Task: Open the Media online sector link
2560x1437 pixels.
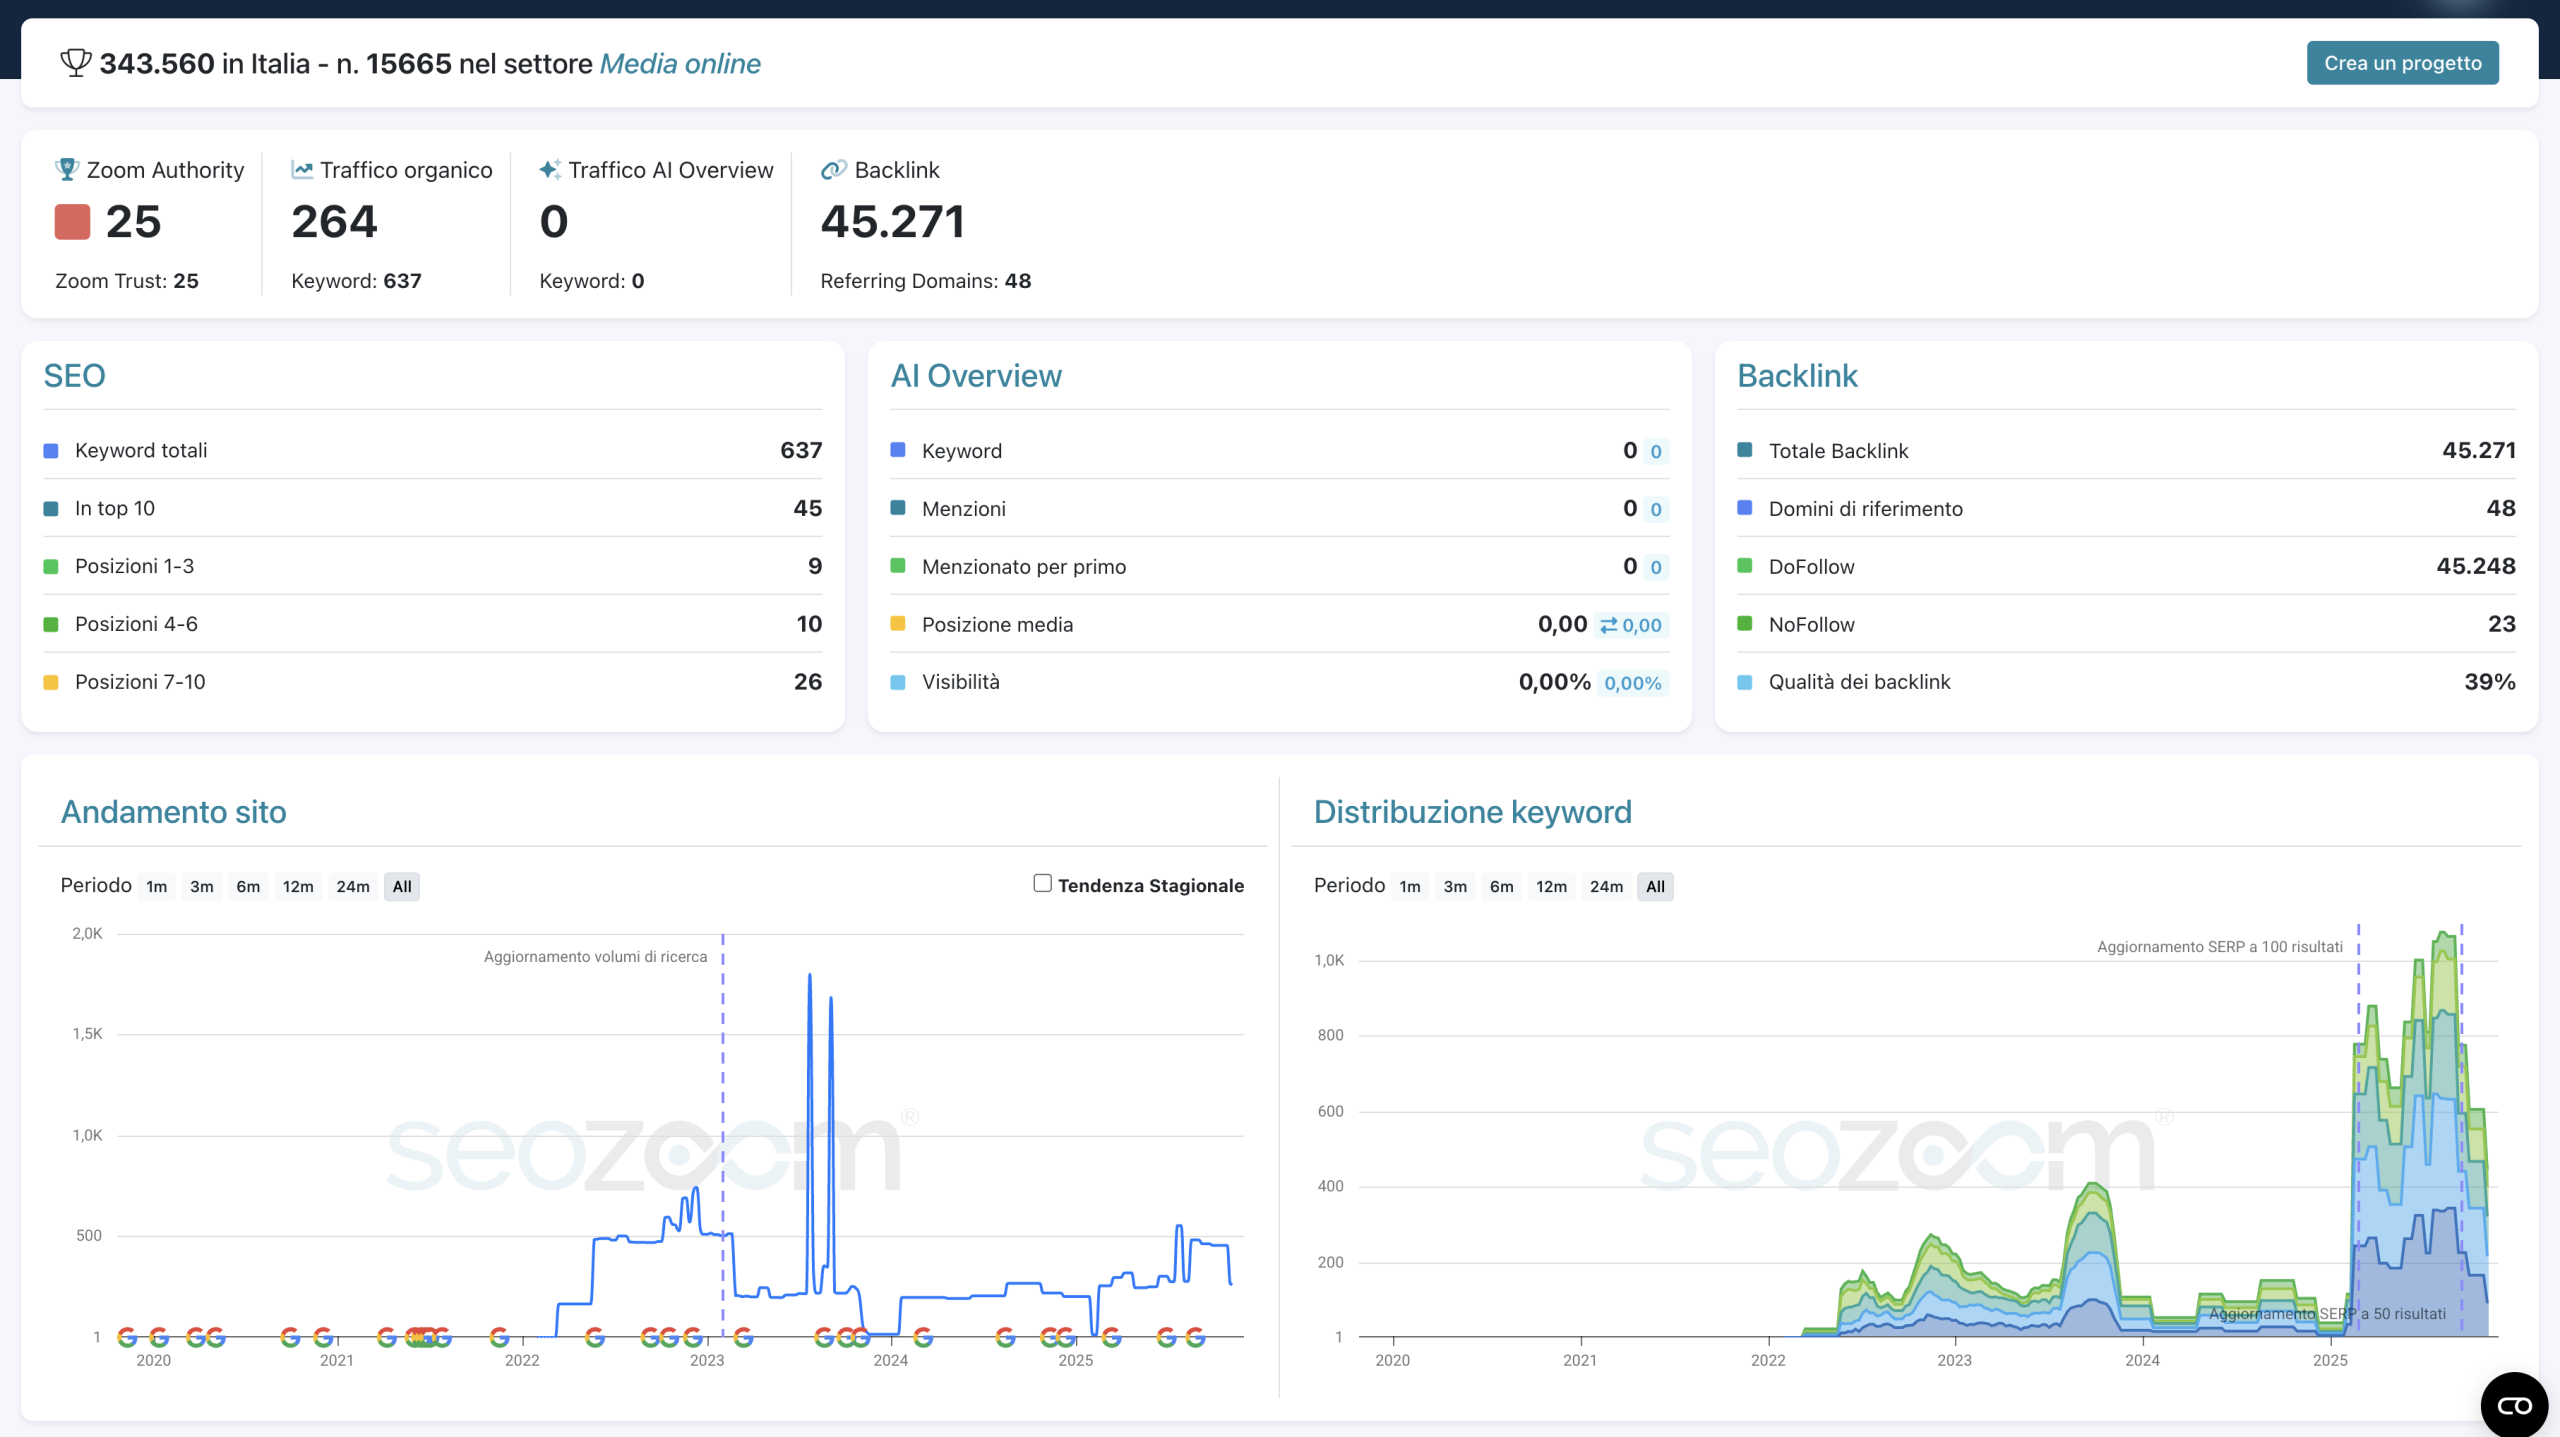Action: (680, 63)
